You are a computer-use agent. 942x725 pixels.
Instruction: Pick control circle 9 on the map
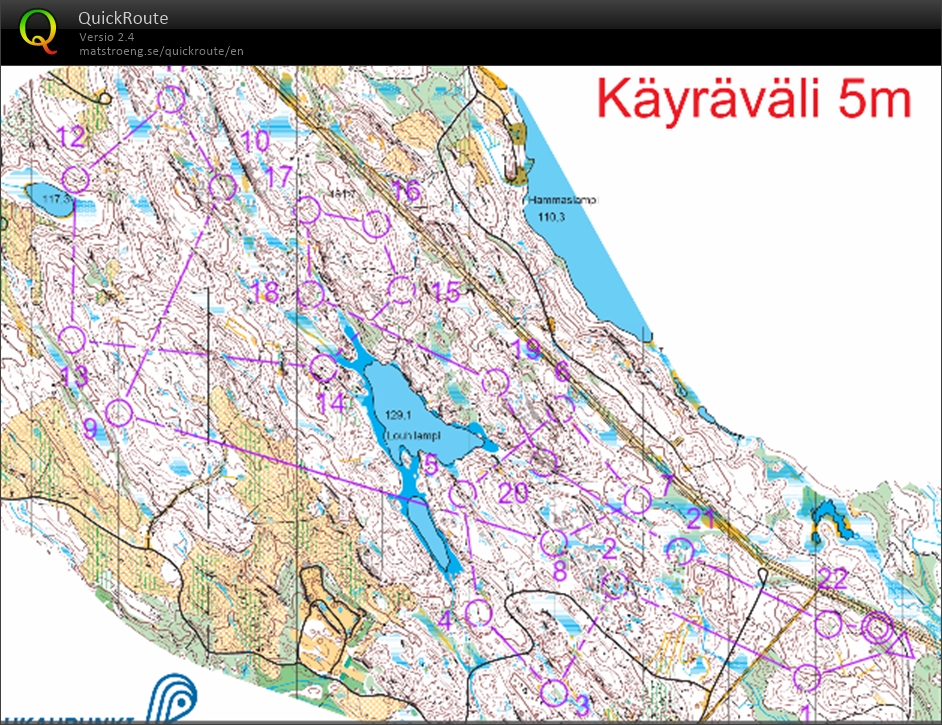click(x=119, y=412)
